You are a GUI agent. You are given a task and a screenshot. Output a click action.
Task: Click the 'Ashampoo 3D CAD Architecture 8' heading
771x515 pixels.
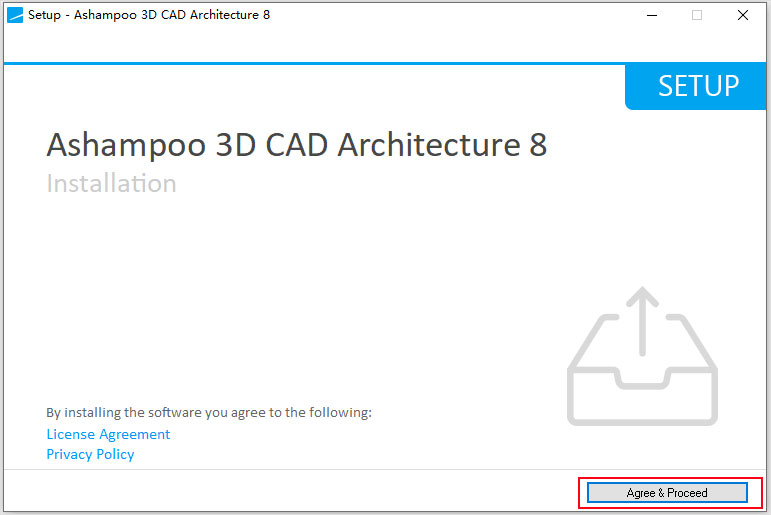point(297,145)
